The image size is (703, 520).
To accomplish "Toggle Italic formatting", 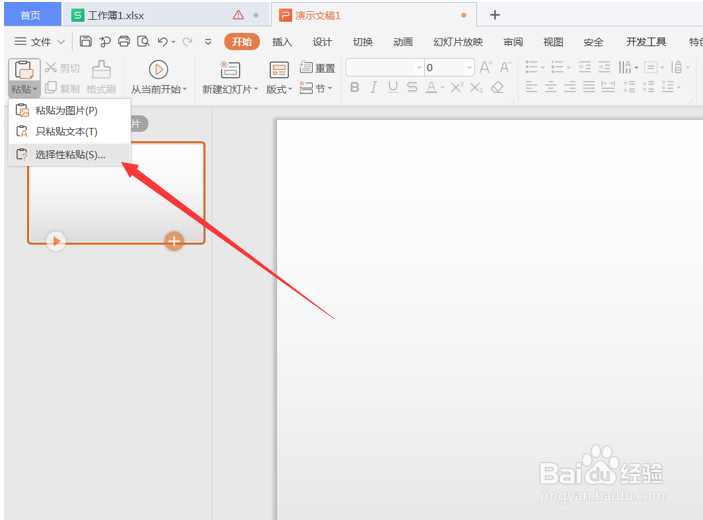I will tap(373, 87).
